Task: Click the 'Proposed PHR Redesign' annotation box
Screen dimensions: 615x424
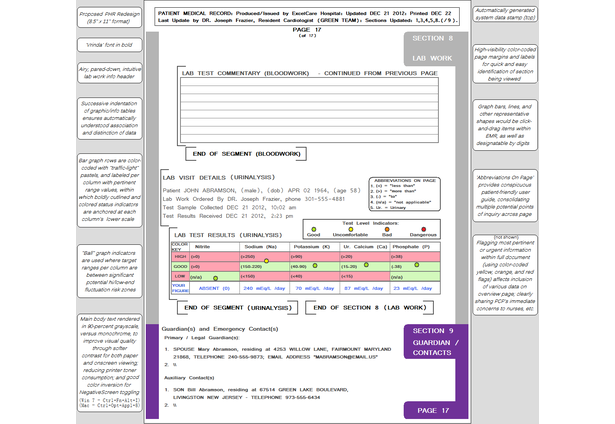Action: click(x=109, y=18)
